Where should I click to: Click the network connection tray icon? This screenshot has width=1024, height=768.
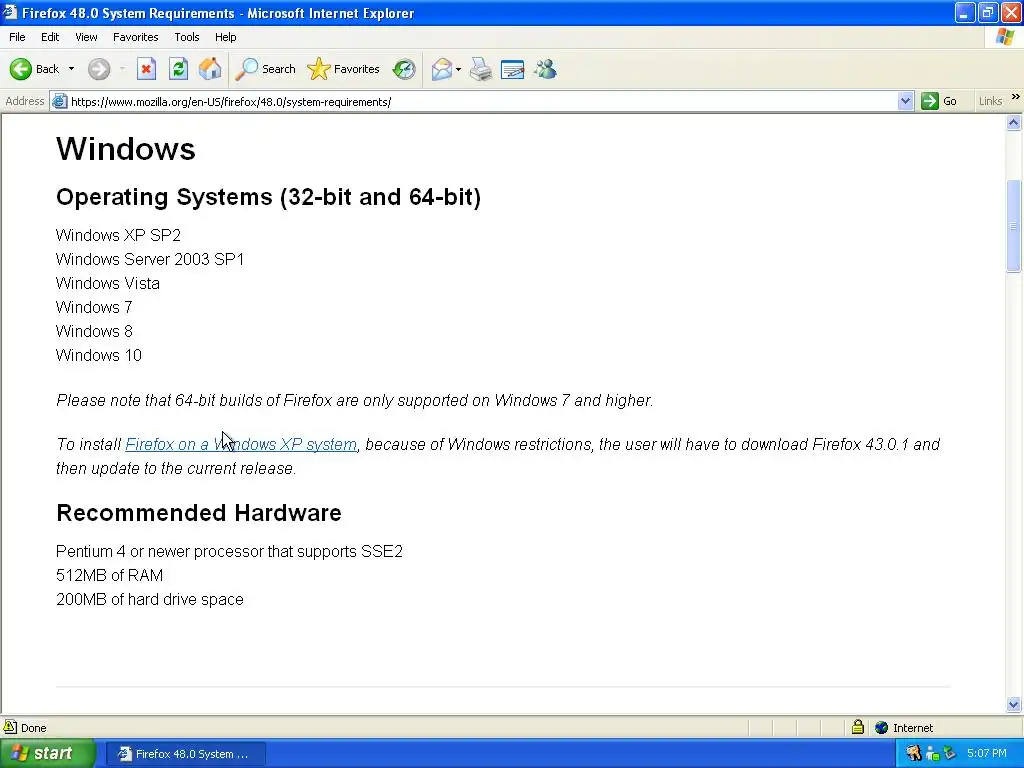[x=932, y=754]
